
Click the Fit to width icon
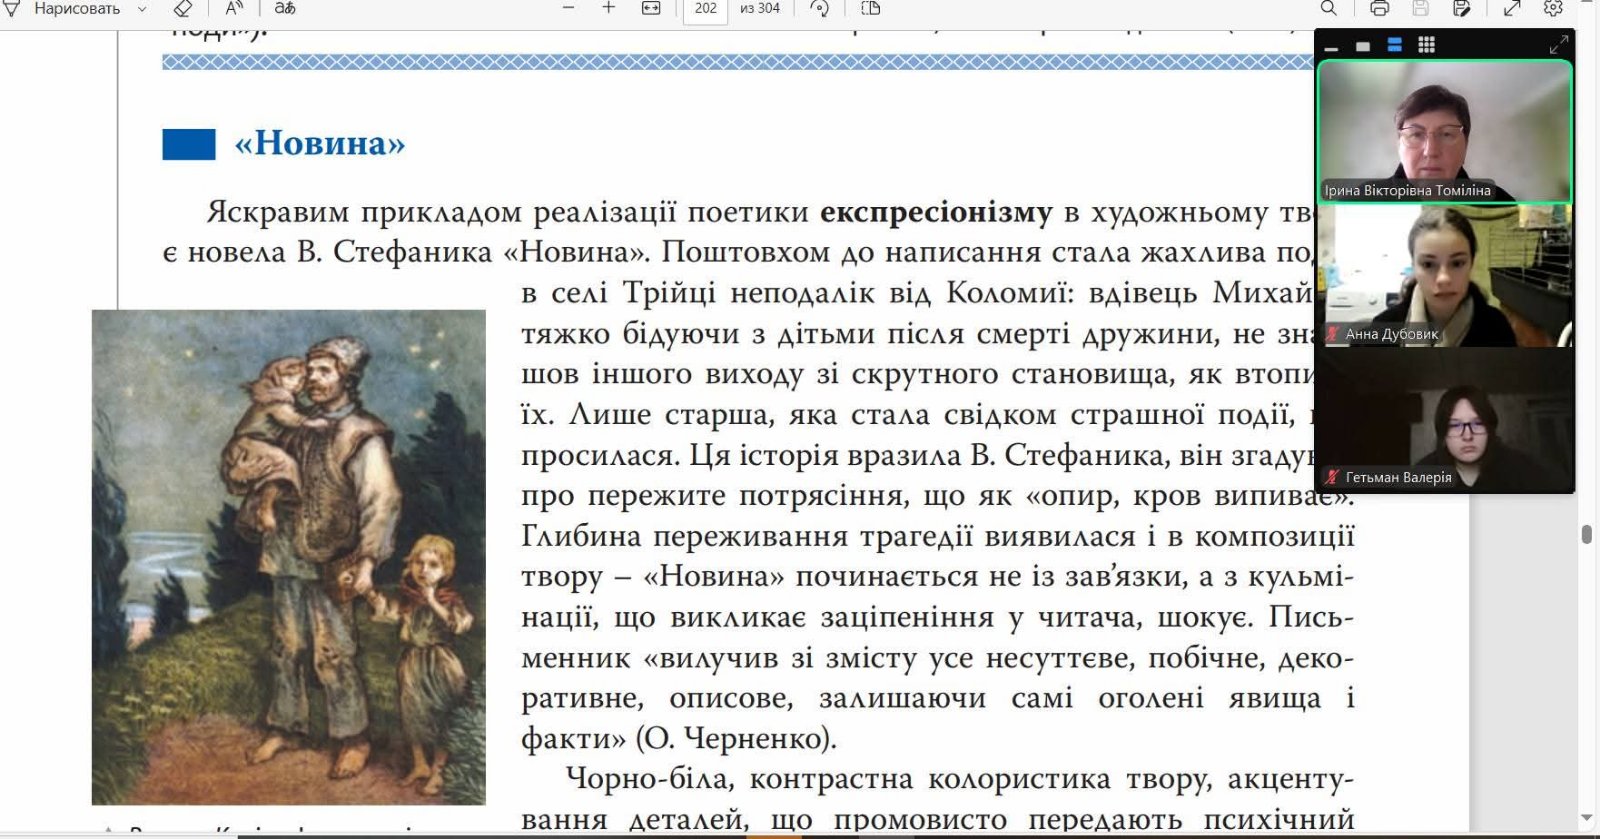tap(651, 9)
